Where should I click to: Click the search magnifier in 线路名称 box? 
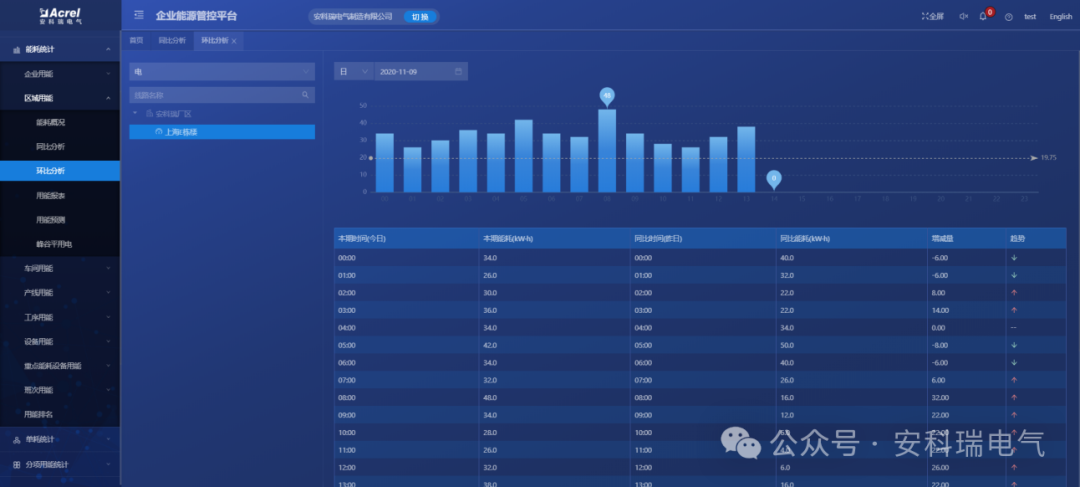coord(305,95)
